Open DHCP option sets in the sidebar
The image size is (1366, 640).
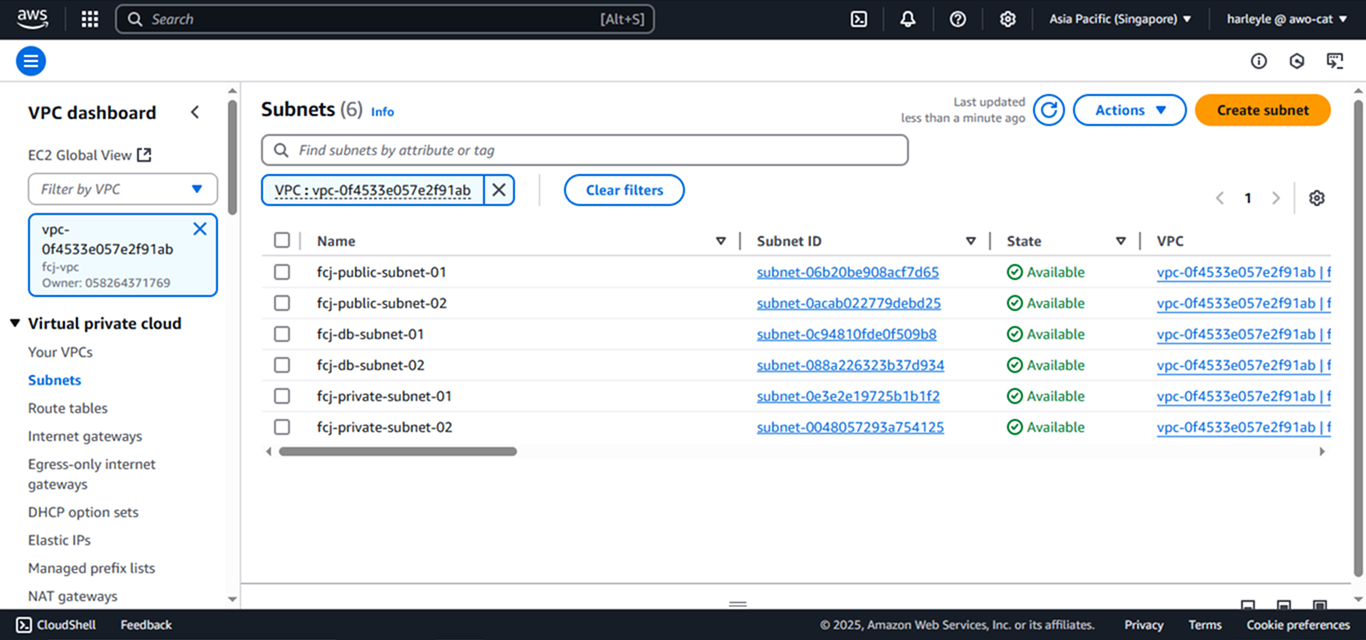point(83,512)
